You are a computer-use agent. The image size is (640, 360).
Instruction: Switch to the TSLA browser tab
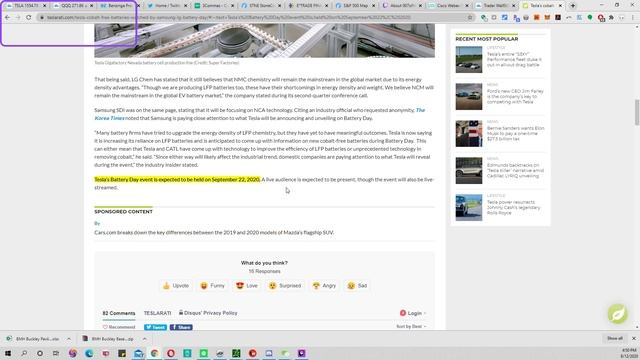click(x=25, y=6)
